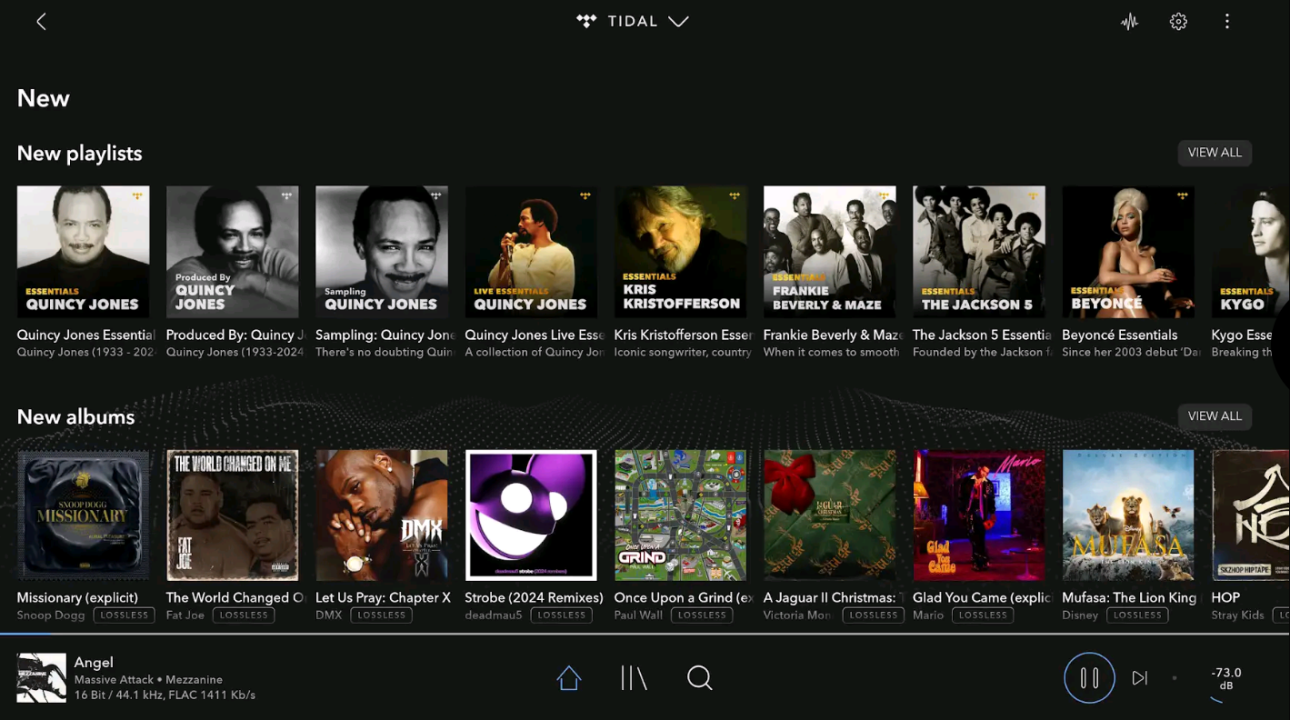Screen dimensions: 1290x720
Task: Open Once Upon a Grind album cover
Action: tap(680, 515)
